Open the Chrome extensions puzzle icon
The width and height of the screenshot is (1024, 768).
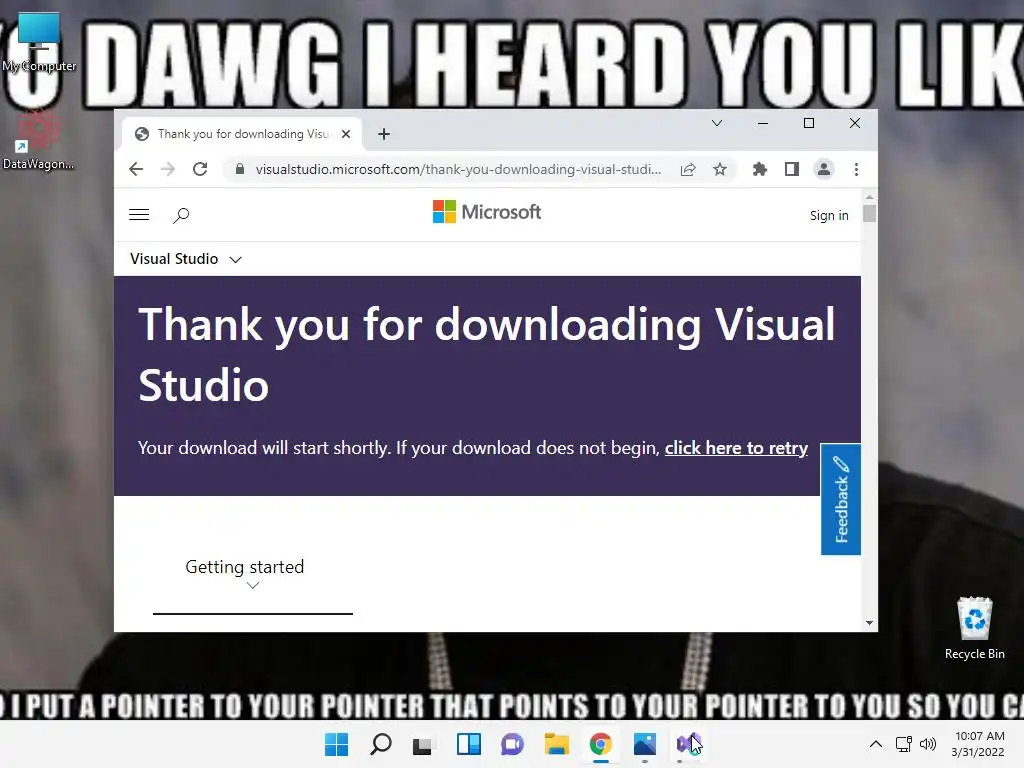click(760, 169)
